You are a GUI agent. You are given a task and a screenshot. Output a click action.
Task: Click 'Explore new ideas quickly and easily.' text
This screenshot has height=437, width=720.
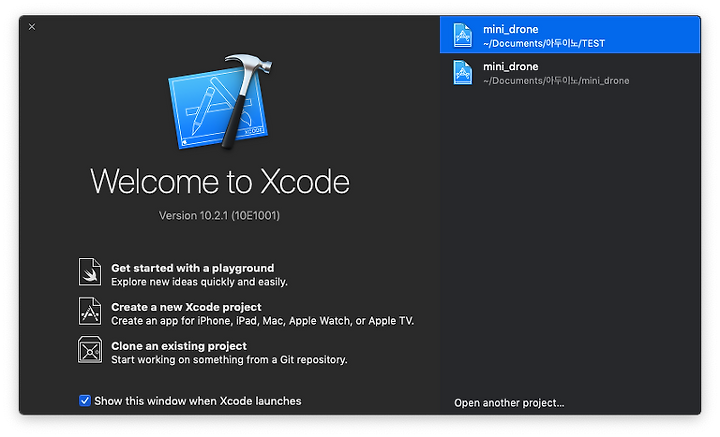pos(199,282)
